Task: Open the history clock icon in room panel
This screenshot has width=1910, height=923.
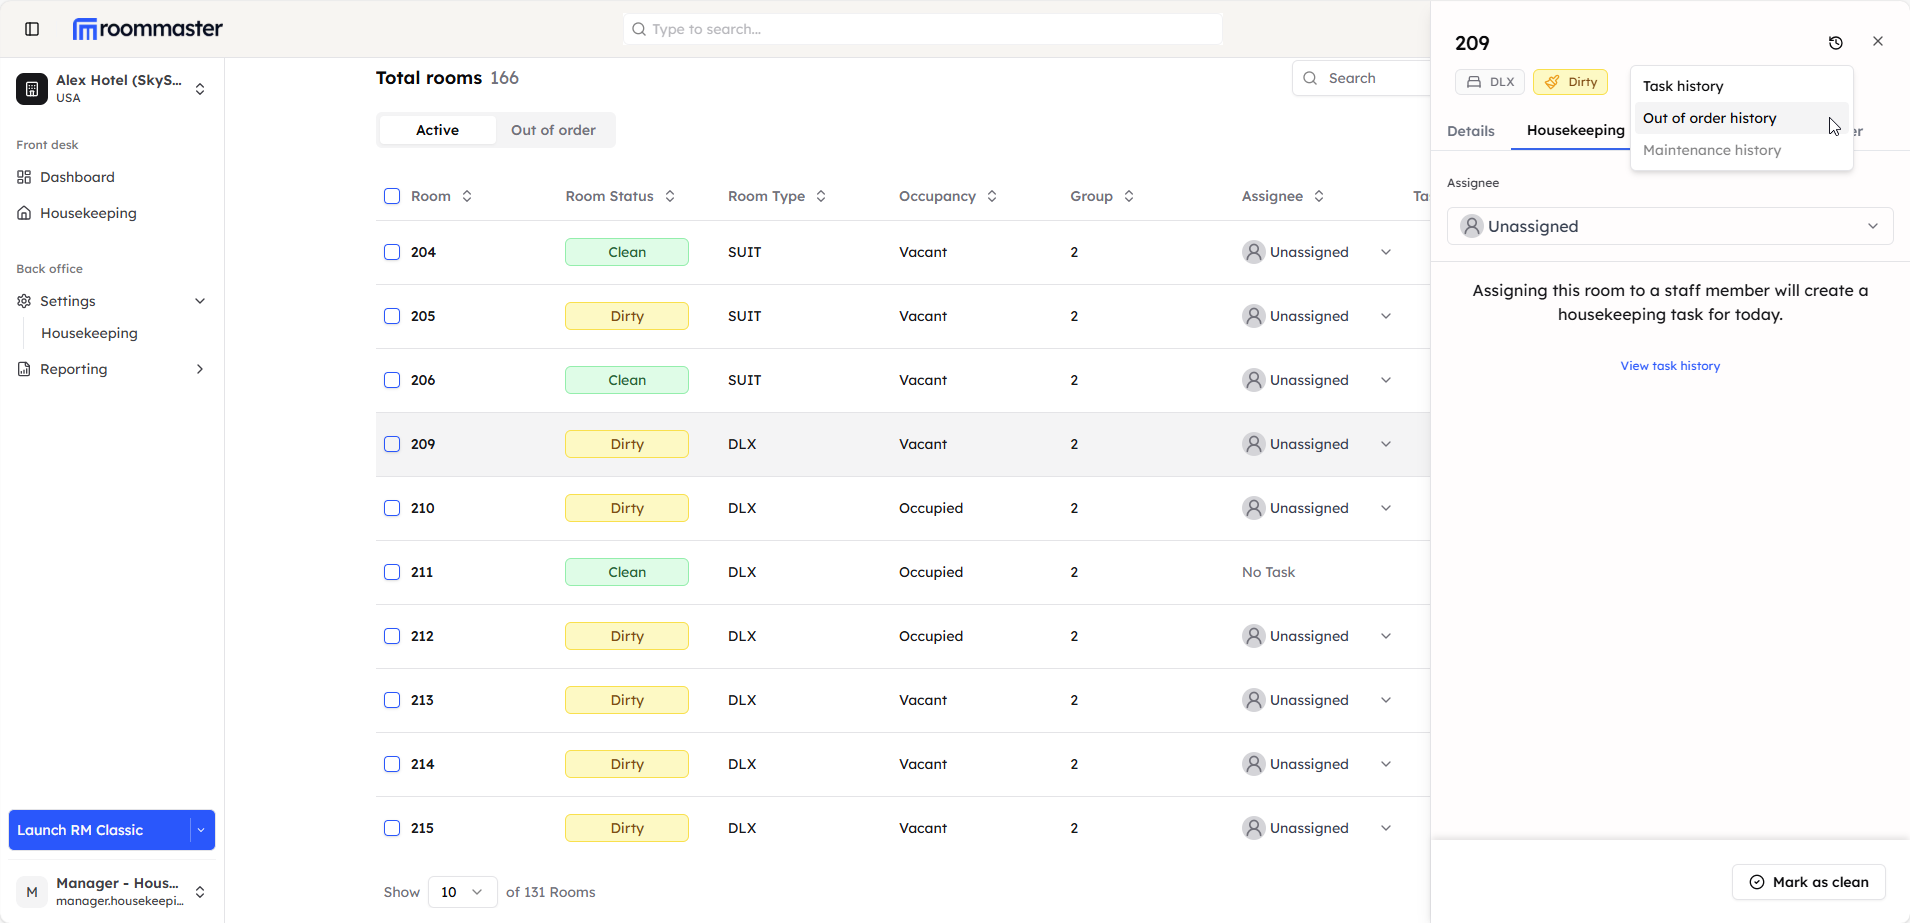Action: point(1835,43)
